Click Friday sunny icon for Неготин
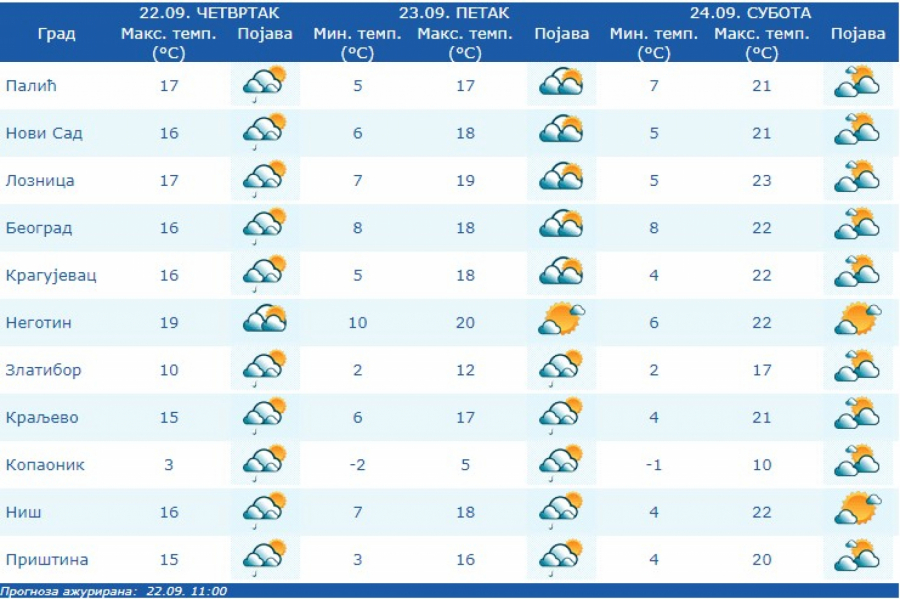The image size is (900, 599). [561, 321]
